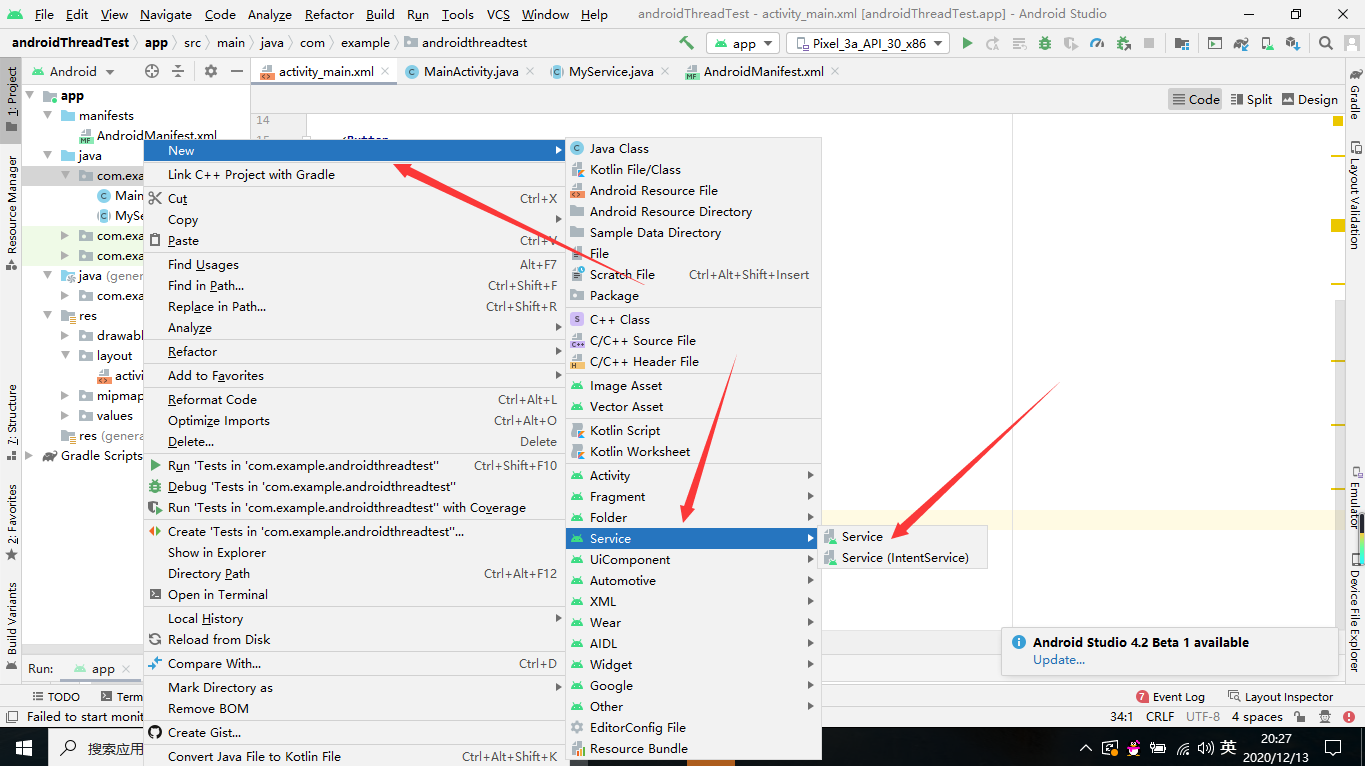Open the Layout Inspector
This screenshot has height=766, width=1365.
coord(1280,697)
